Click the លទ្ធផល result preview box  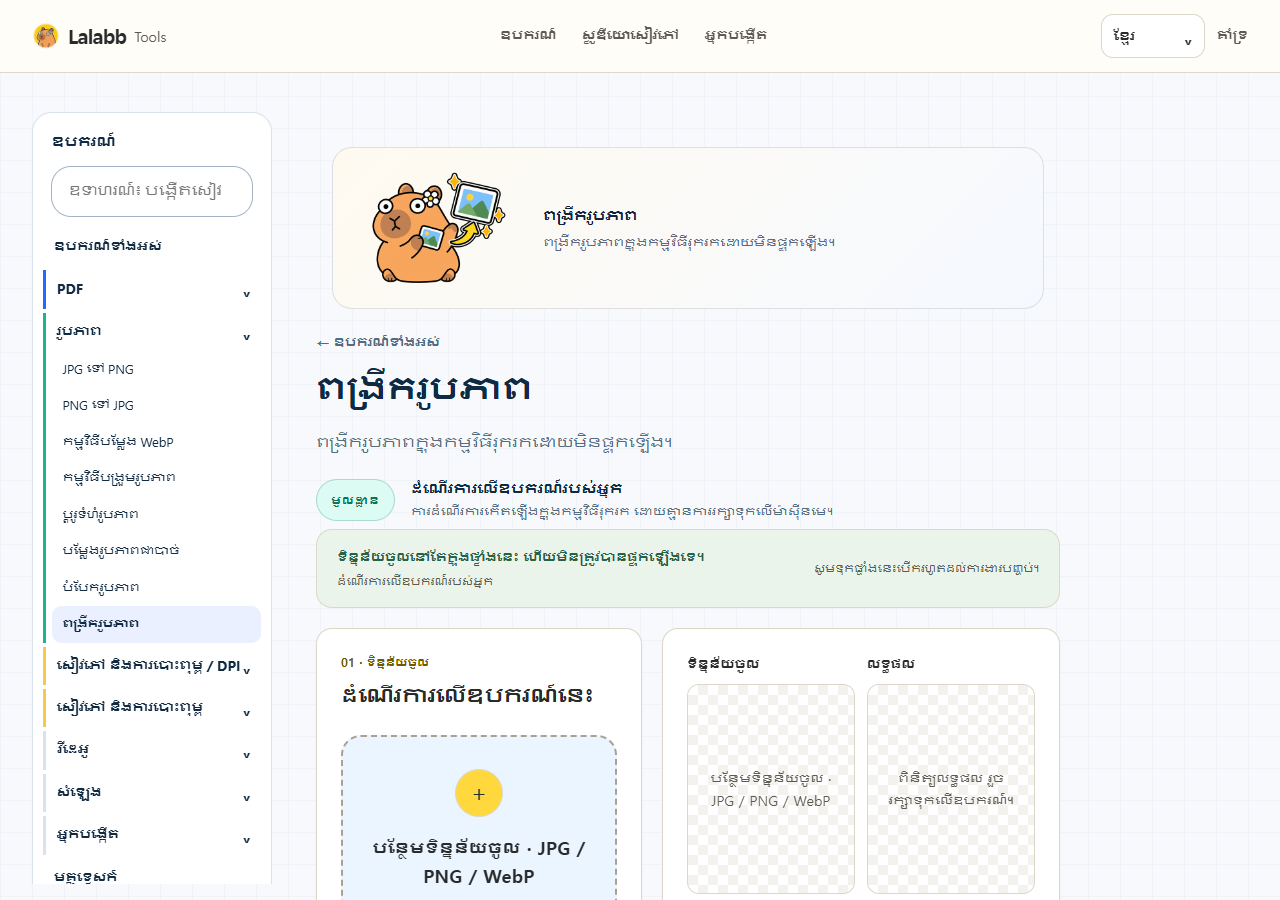951,789
